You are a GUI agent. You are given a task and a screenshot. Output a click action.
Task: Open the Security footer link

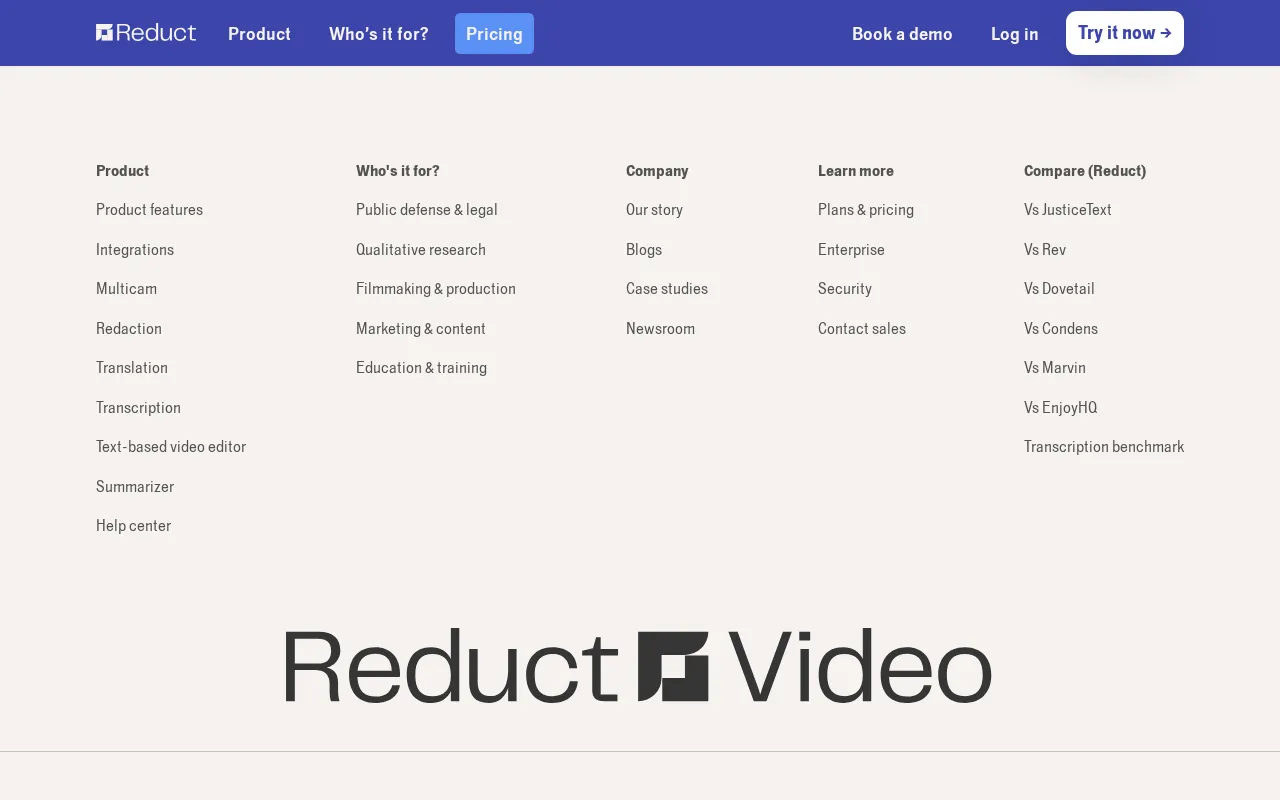click(845, 289)
